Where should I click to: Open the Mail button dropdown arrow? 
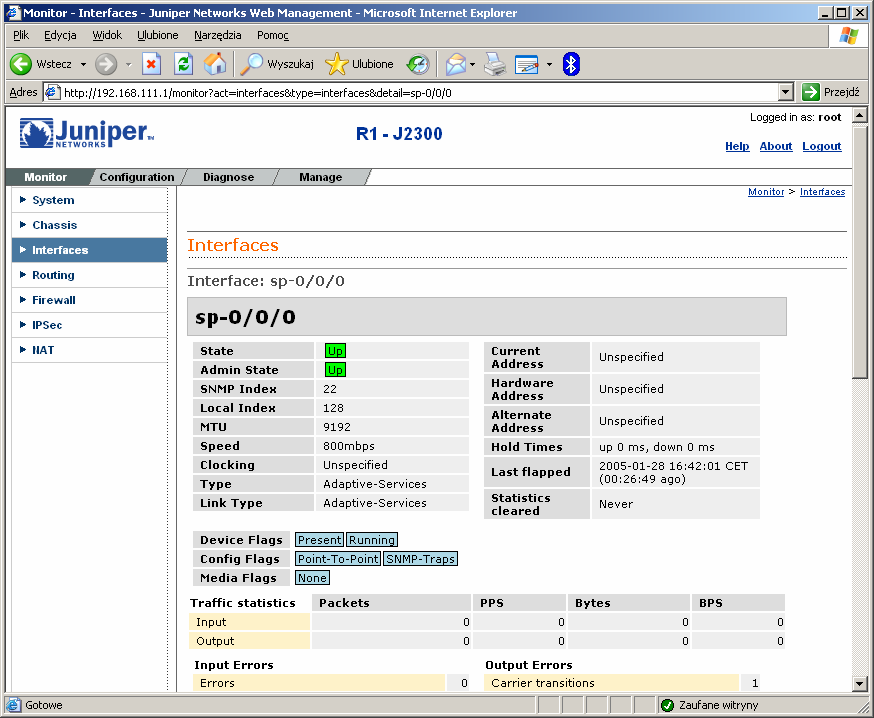pos(473,65)
